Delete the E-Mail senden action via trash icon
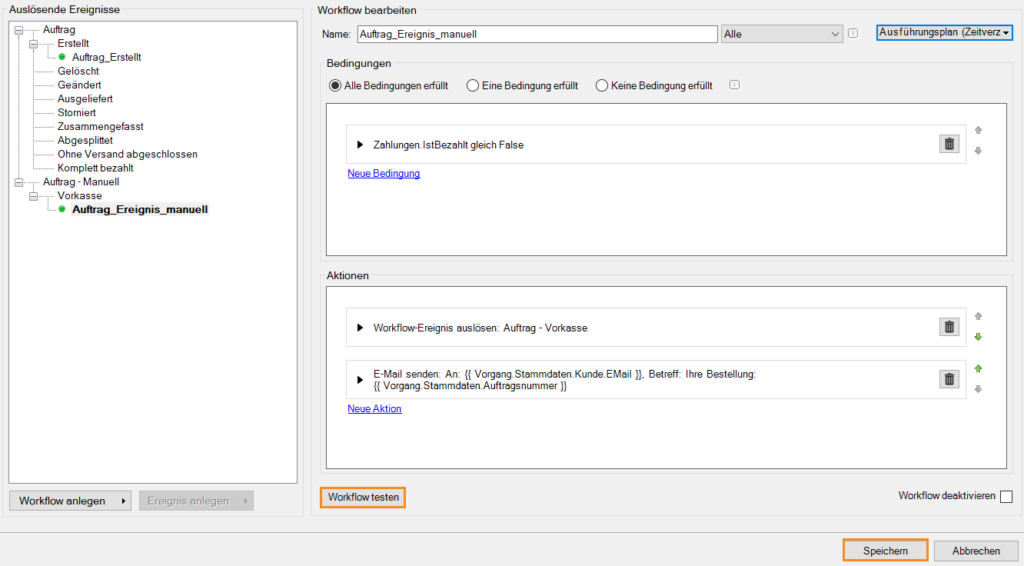The height and width of the screenshot is (566, 1024). tap(948, 379)
